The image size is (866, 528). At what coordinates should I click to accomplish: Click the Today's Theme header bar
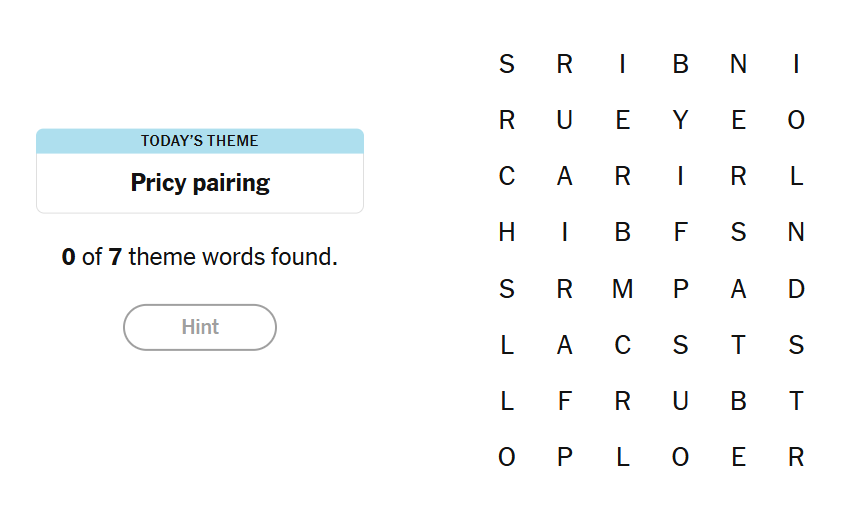pos(200,141)
